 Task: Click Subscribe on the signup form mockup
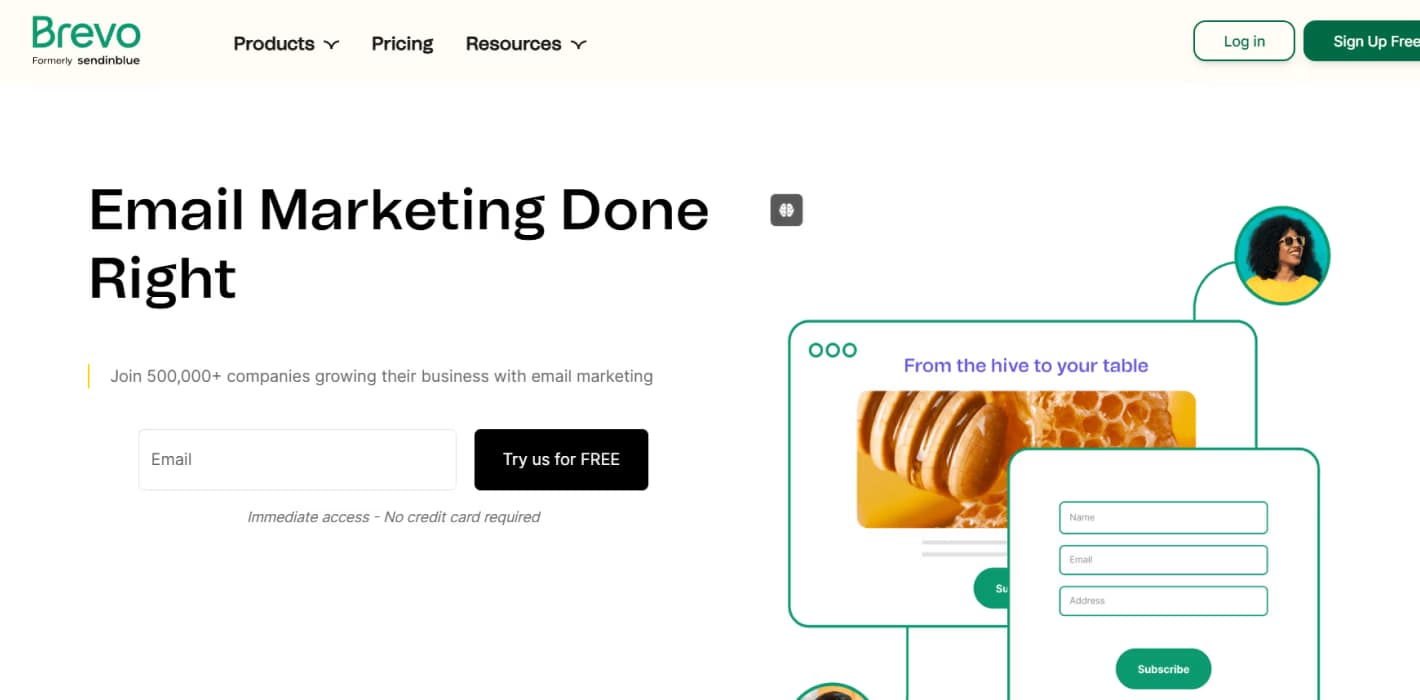pos(1163,668)
